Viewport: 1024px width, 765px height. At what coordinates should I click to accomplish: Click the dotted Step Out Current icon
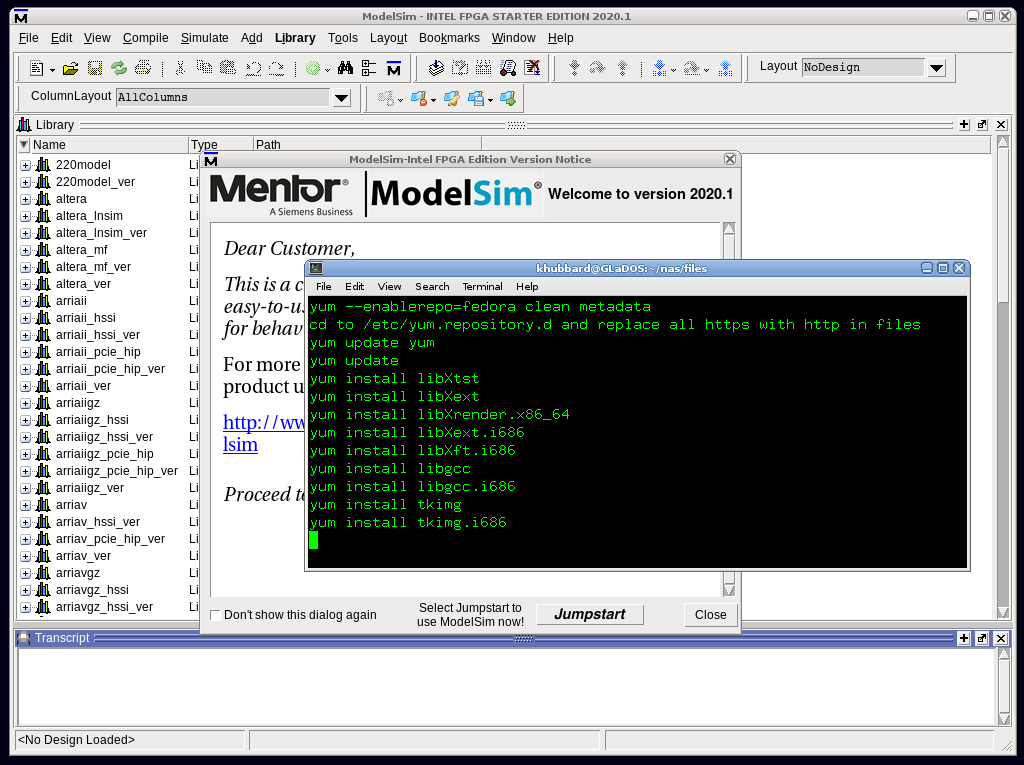coord(725,68)
